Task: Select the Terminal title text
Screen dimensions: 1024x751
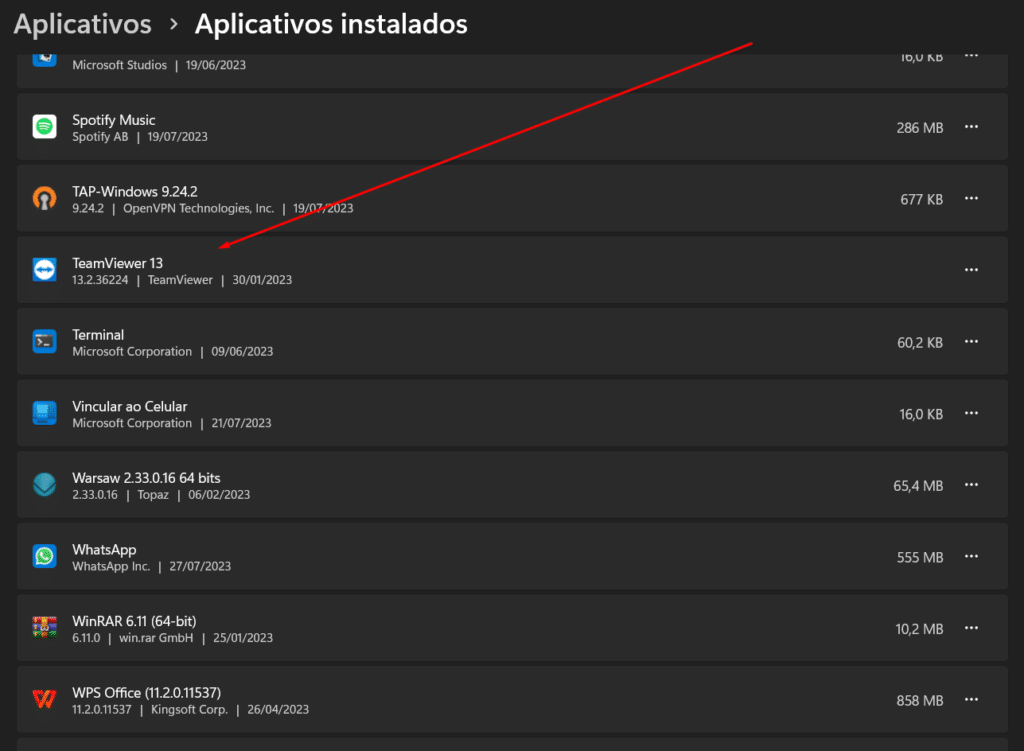Action: pyautogui.click(x=98, y=335)
